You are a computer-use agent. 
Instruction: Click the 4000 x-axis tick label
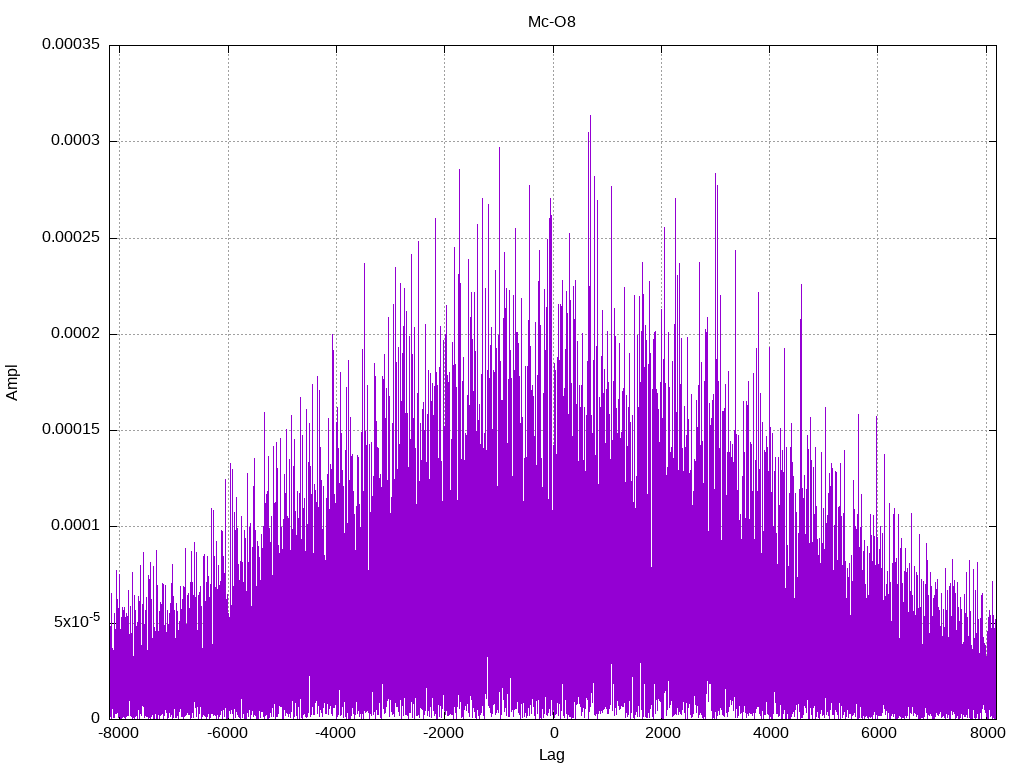(x=770, y=734)
